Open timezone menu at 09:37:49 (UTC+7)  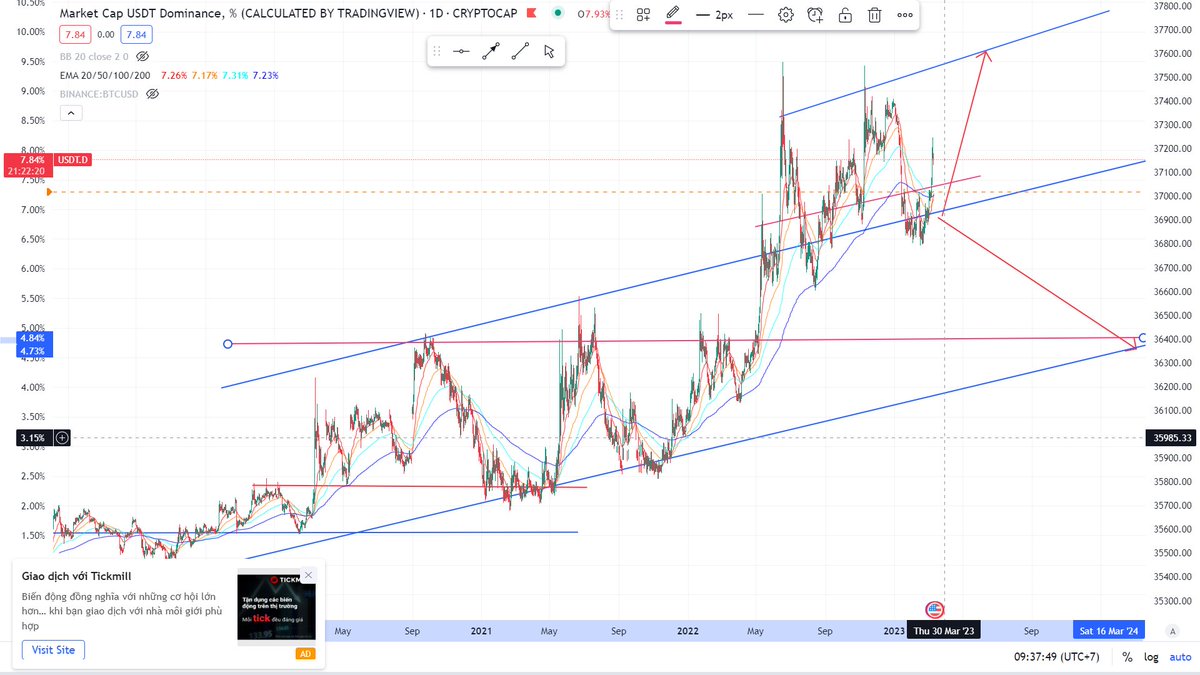click(1057, 657)
